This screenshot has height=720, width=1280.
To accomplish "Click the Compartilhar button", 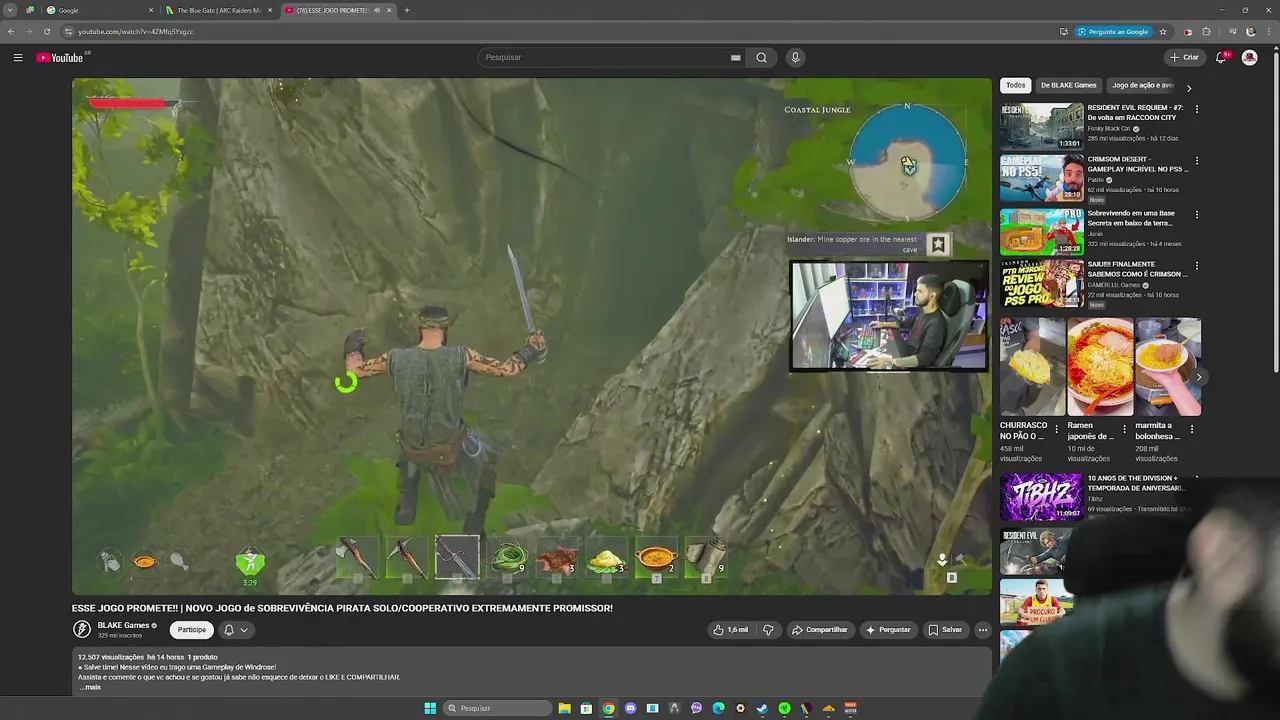I will [819, 630].
